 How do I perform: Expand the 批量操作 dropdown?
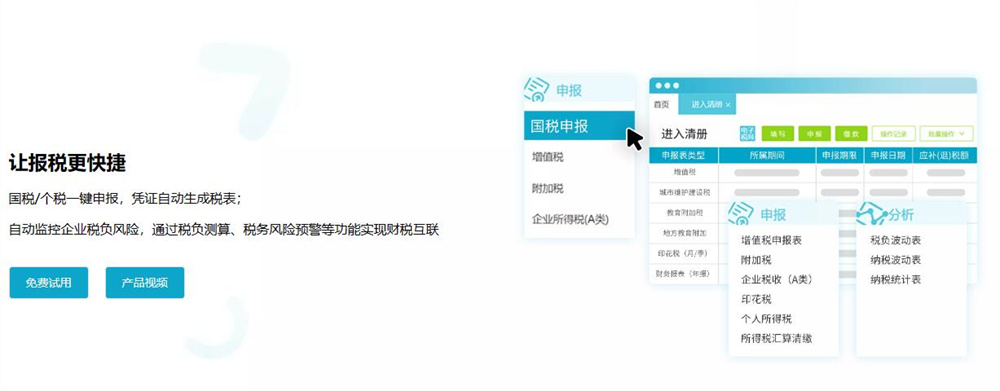[946, 134]
